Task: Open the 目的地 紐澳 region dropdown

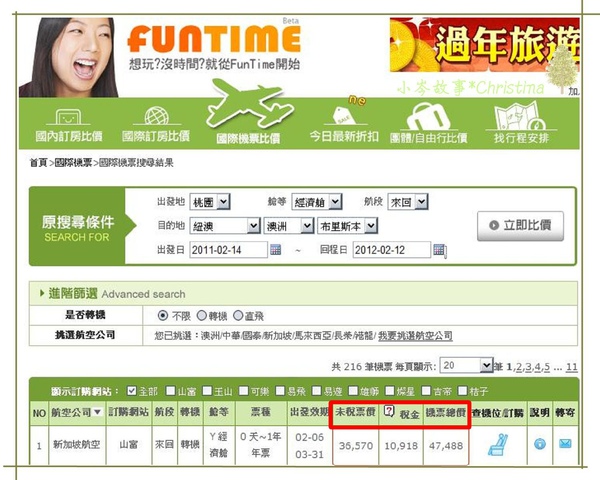Action: pos(225,226)
